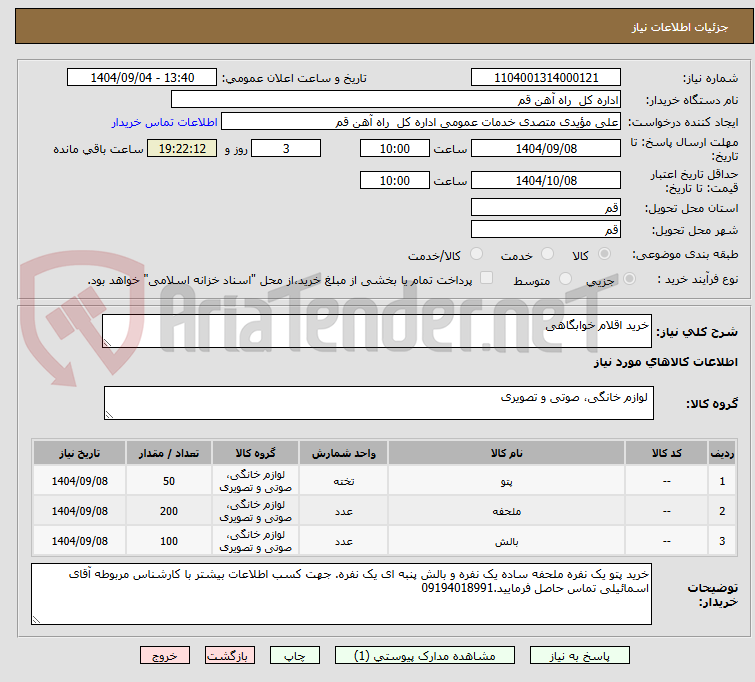Click the ردیف column header
The image size is (755, 682).
click(x=722, y=453)
